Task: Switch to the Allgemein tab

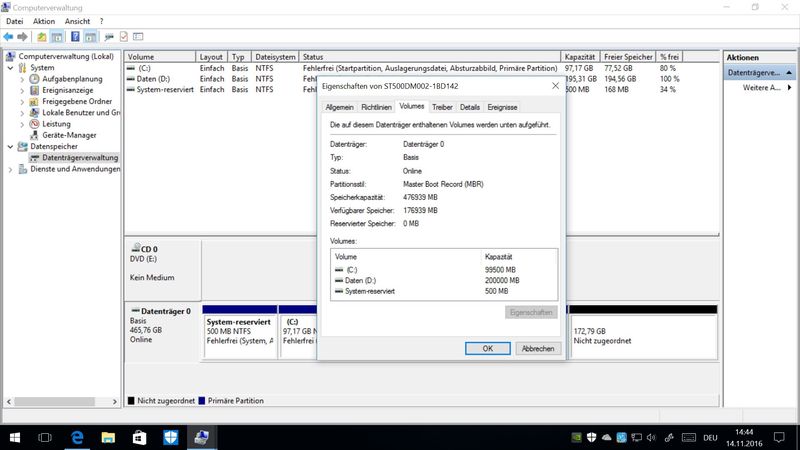Action: coord(339,106)
